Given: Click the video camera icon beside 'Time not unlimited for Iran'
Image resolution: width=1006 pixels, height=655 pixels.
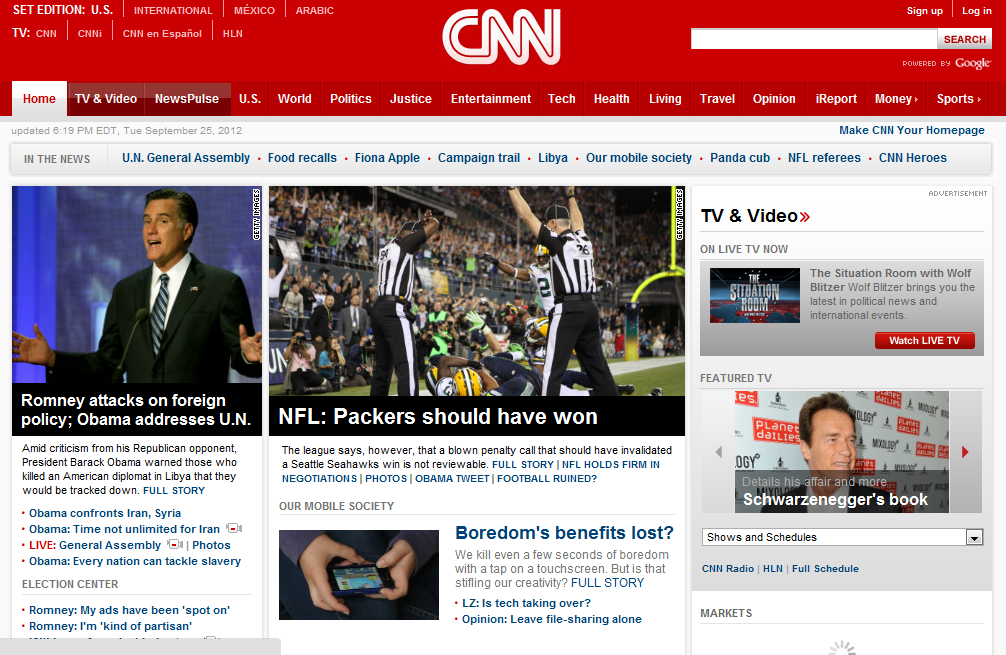Looking at the screenshot, I should click(x=234, y=529).
